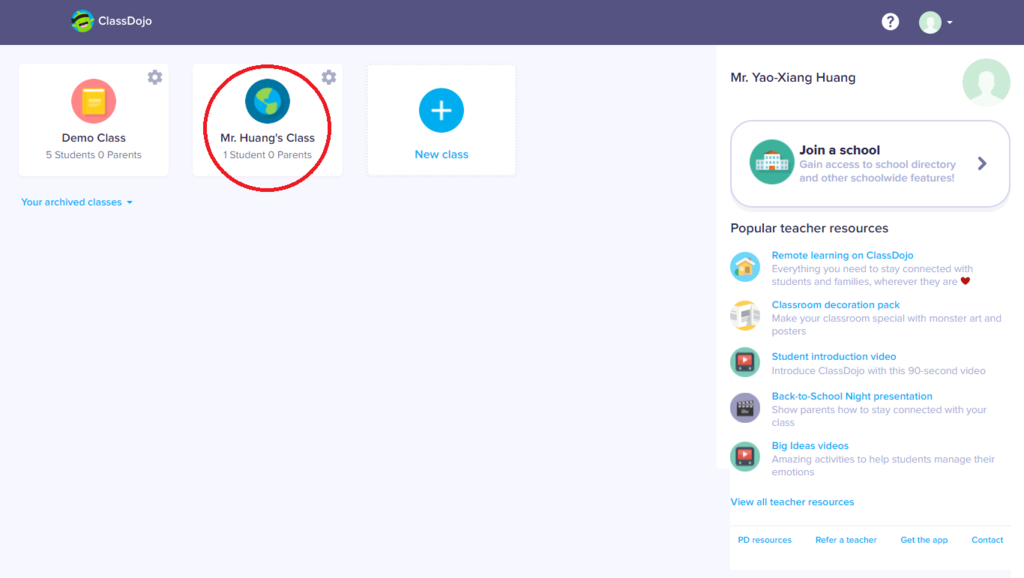Viewport: 1024px width, 578px height.
Task: Open the Get the app footer link
Action: tap(924, 540)
